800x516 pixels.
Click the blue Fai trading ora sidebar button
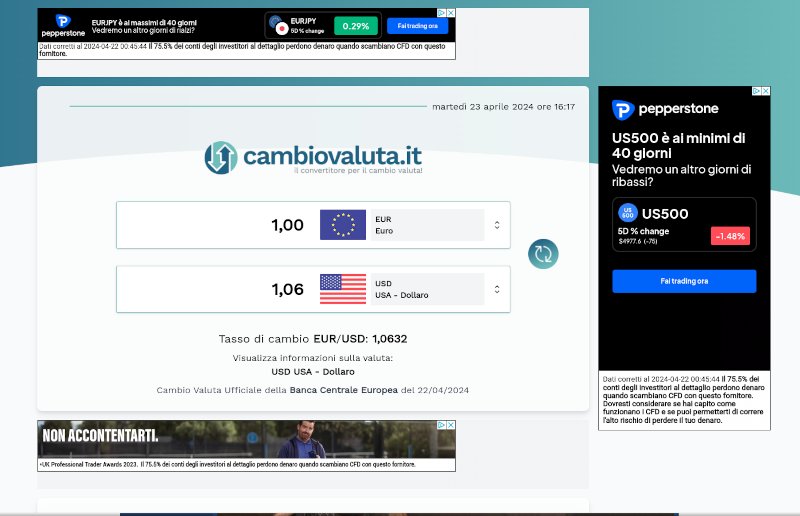coord(684,281)
